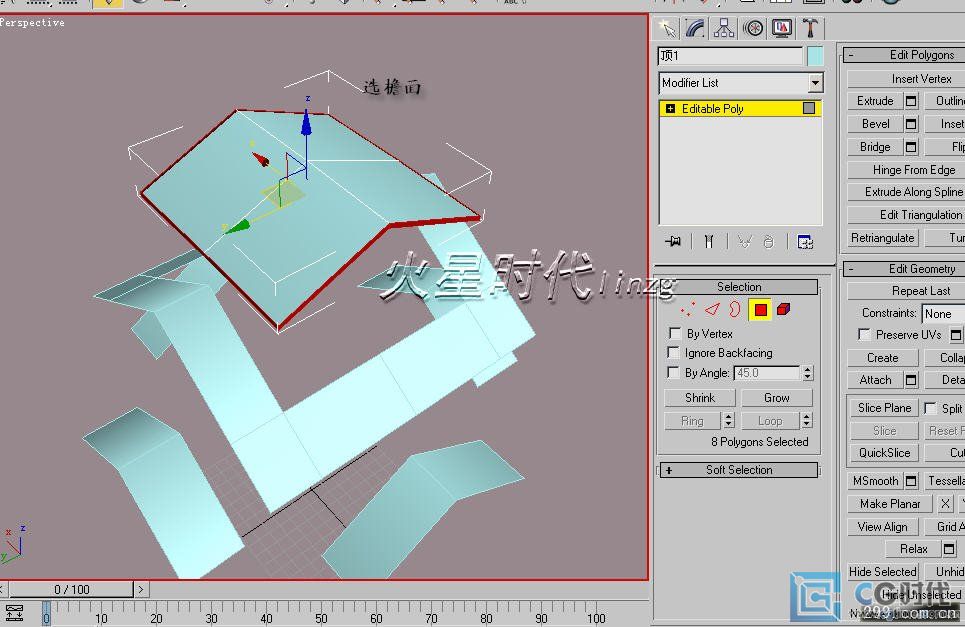Click the Loop spinner arrows
965x627 pixels.
807,421
